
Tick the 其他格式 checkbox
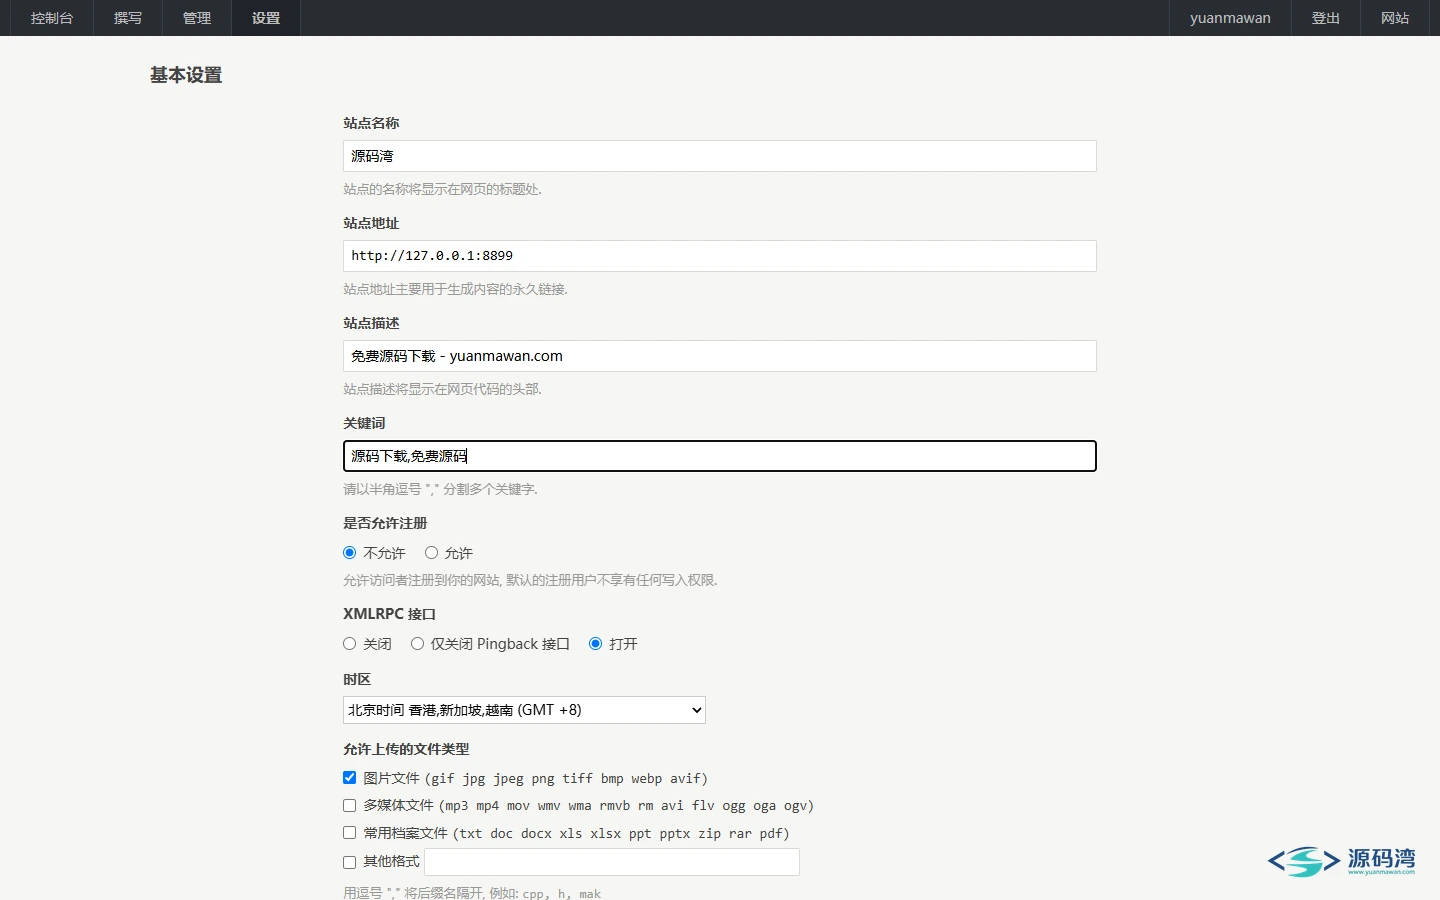pos(350,862)
